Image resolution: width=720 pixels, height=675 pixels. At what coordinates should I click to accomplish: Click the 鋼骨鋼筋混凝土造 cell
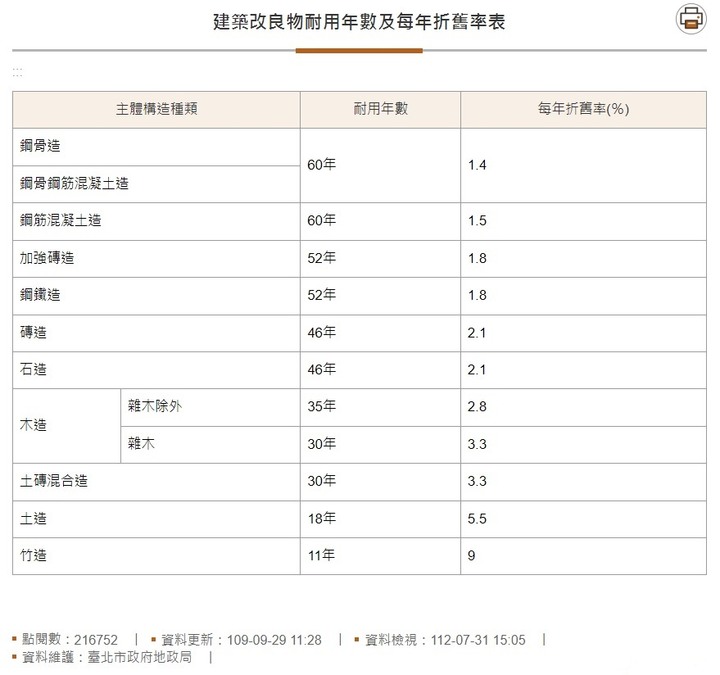157,184
